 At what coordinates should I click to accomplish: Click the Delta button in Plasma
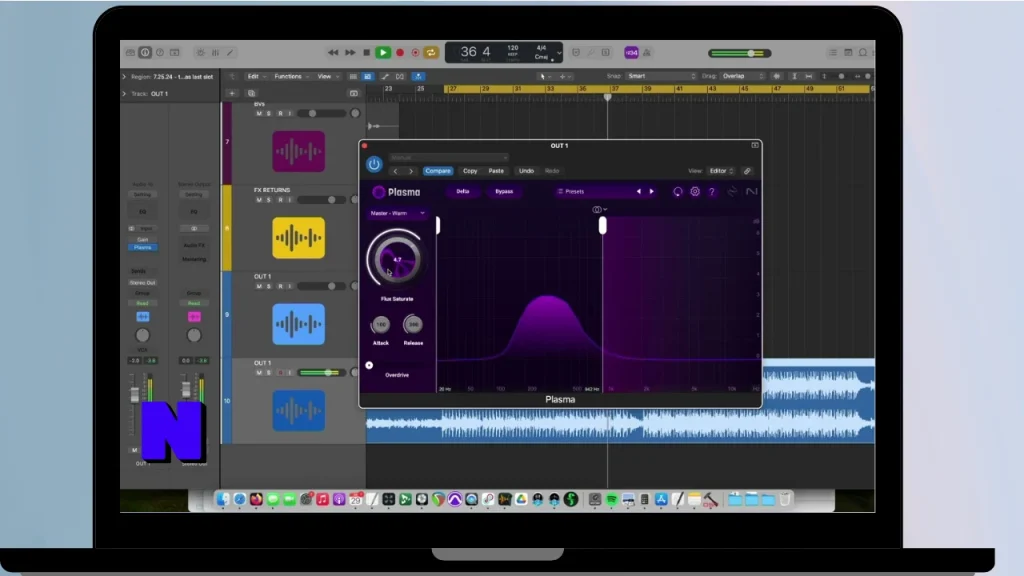pyautogui.click(x=462, y=191)
